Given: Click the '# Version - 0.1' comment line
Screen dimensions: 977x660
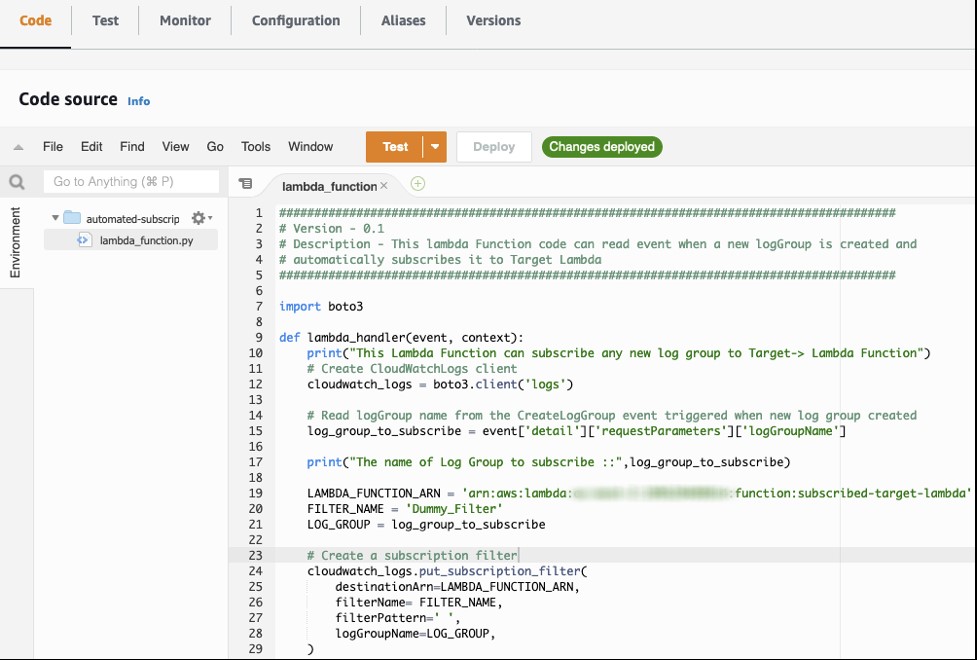Looking at the screenshot, I should pyautogui.click(x=331, y=229).
